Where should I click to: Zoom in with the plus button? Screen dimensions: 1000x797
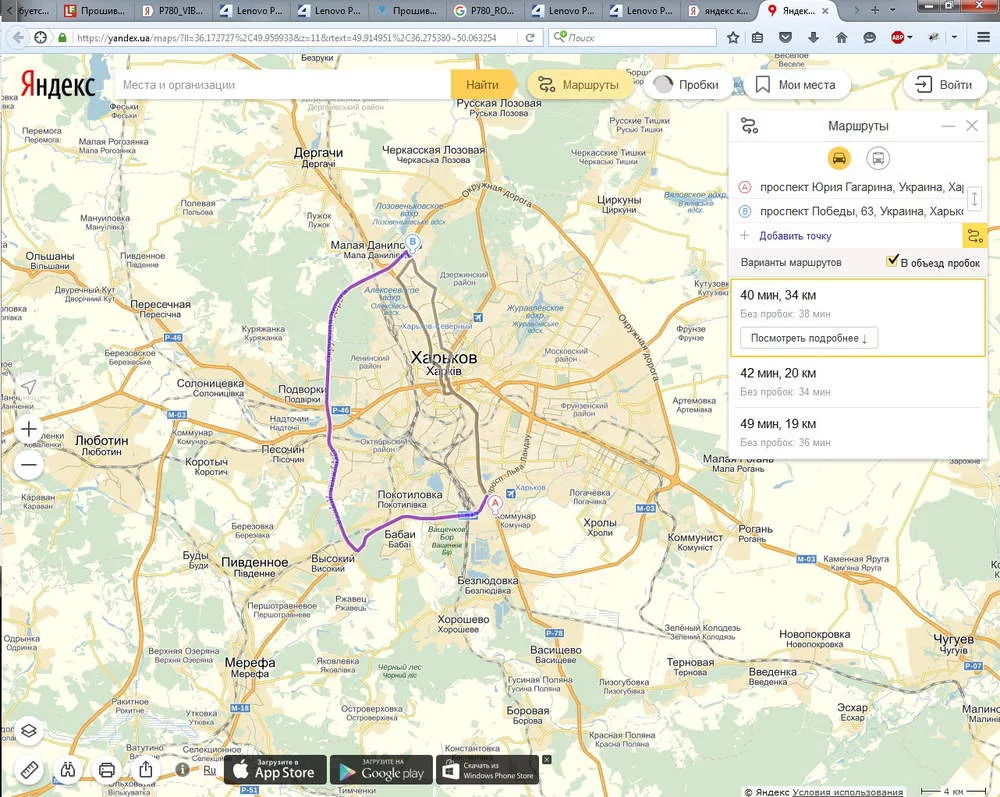pos(29,429)
